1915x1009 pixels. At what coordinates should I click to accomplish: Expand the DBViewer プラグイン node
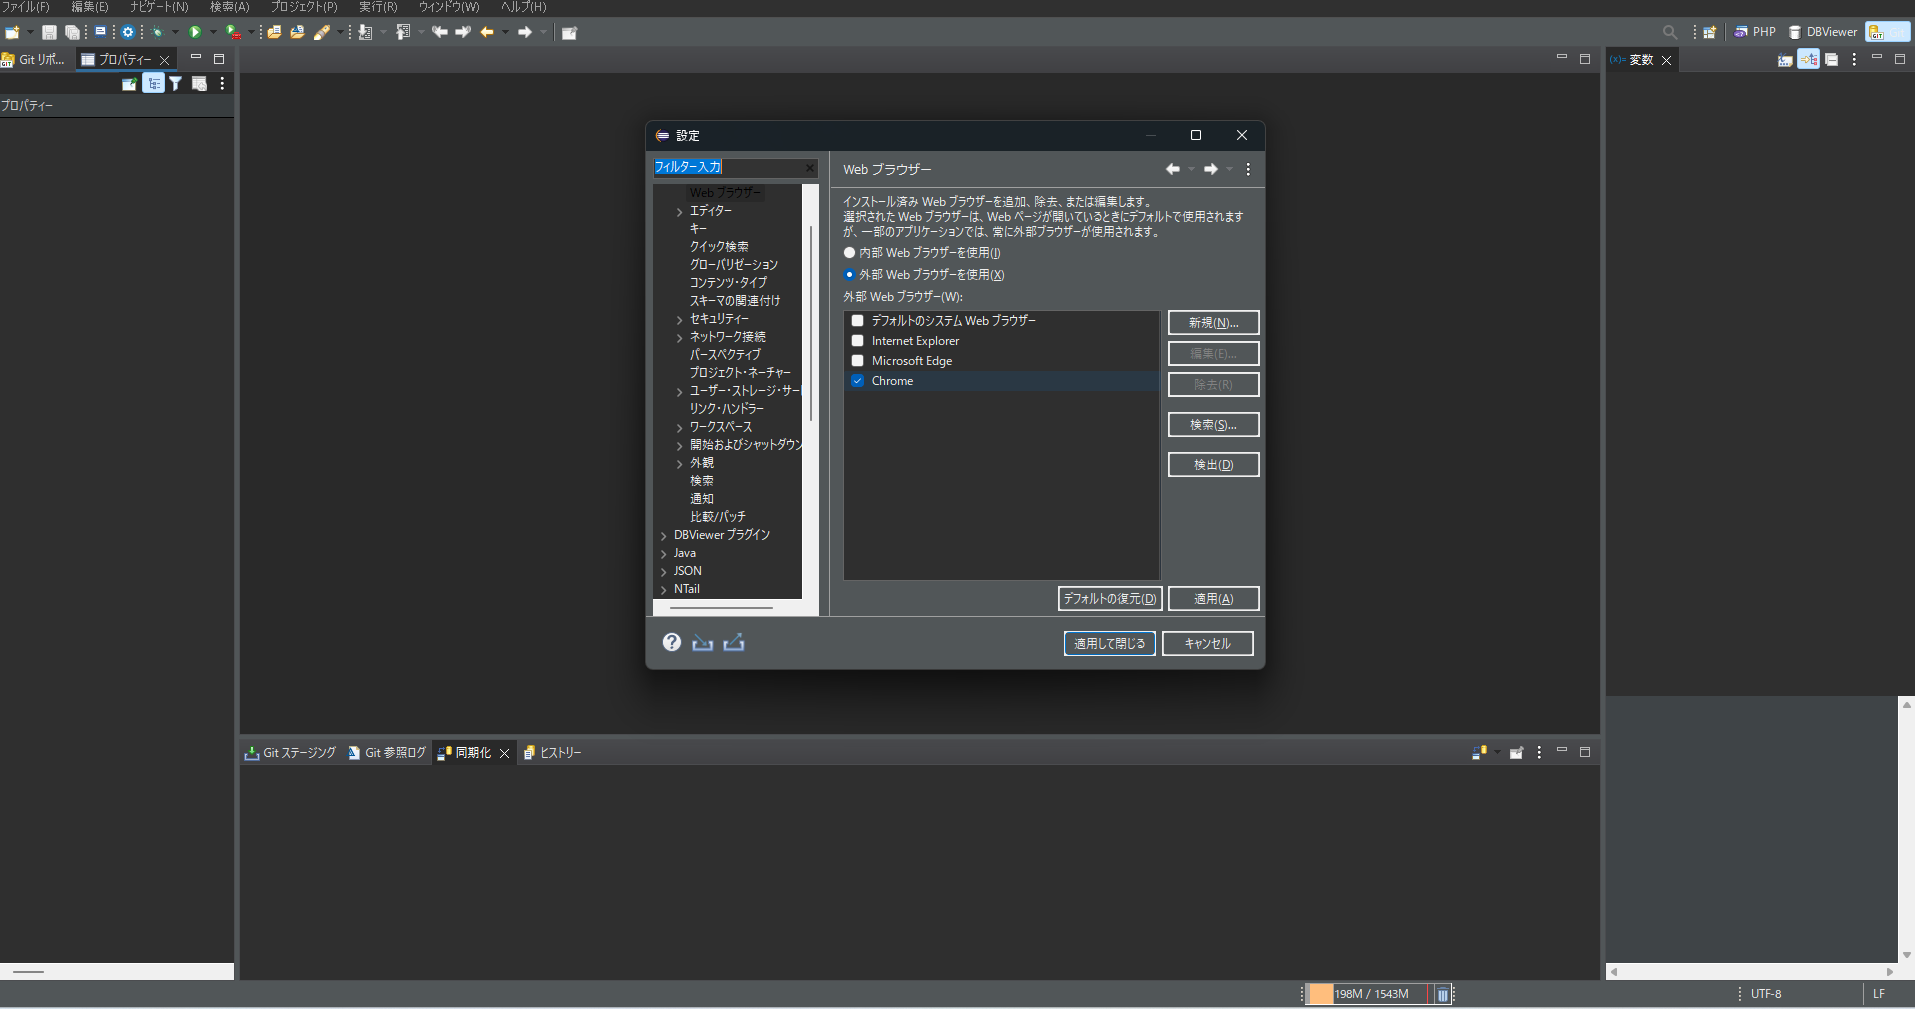[x=665, y=534]
